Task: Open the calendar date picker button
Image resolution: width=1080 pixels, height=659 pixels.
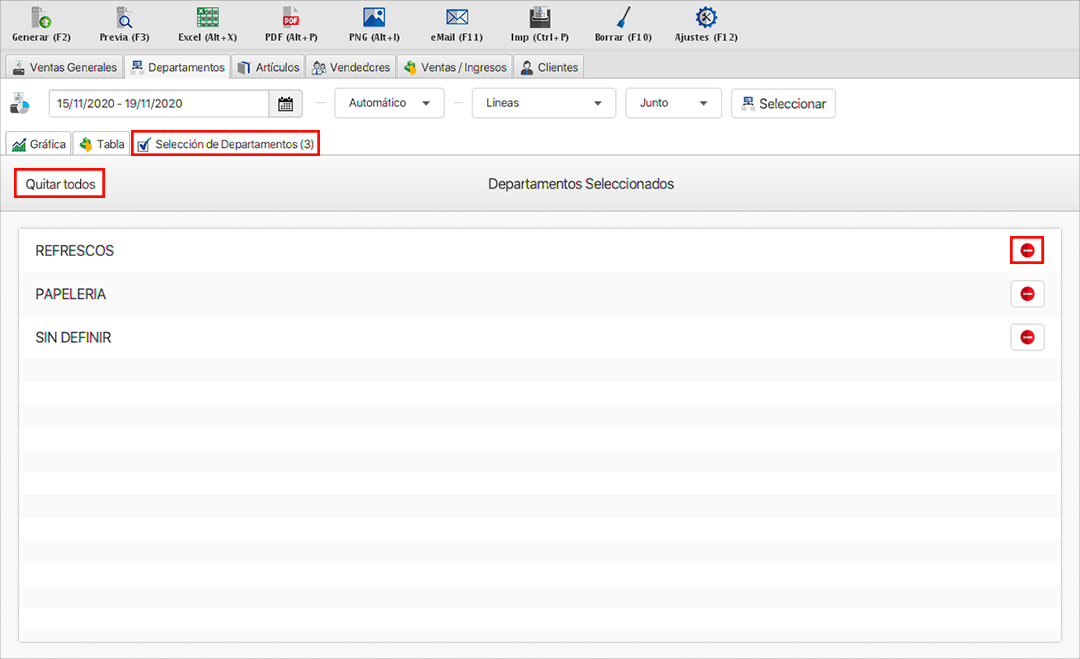Action: coord(285,103)
